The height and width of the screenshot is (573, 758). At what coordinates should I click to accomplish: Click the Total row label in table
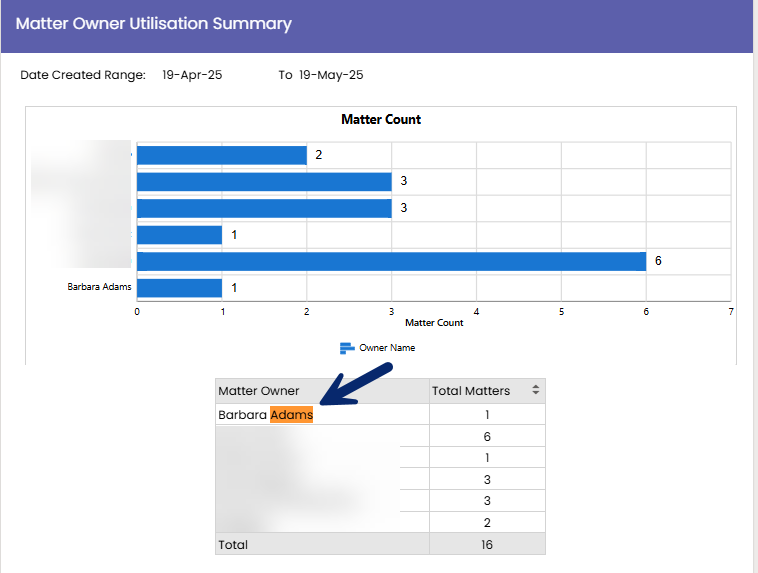pyautogui.click(x=233, y=545)
